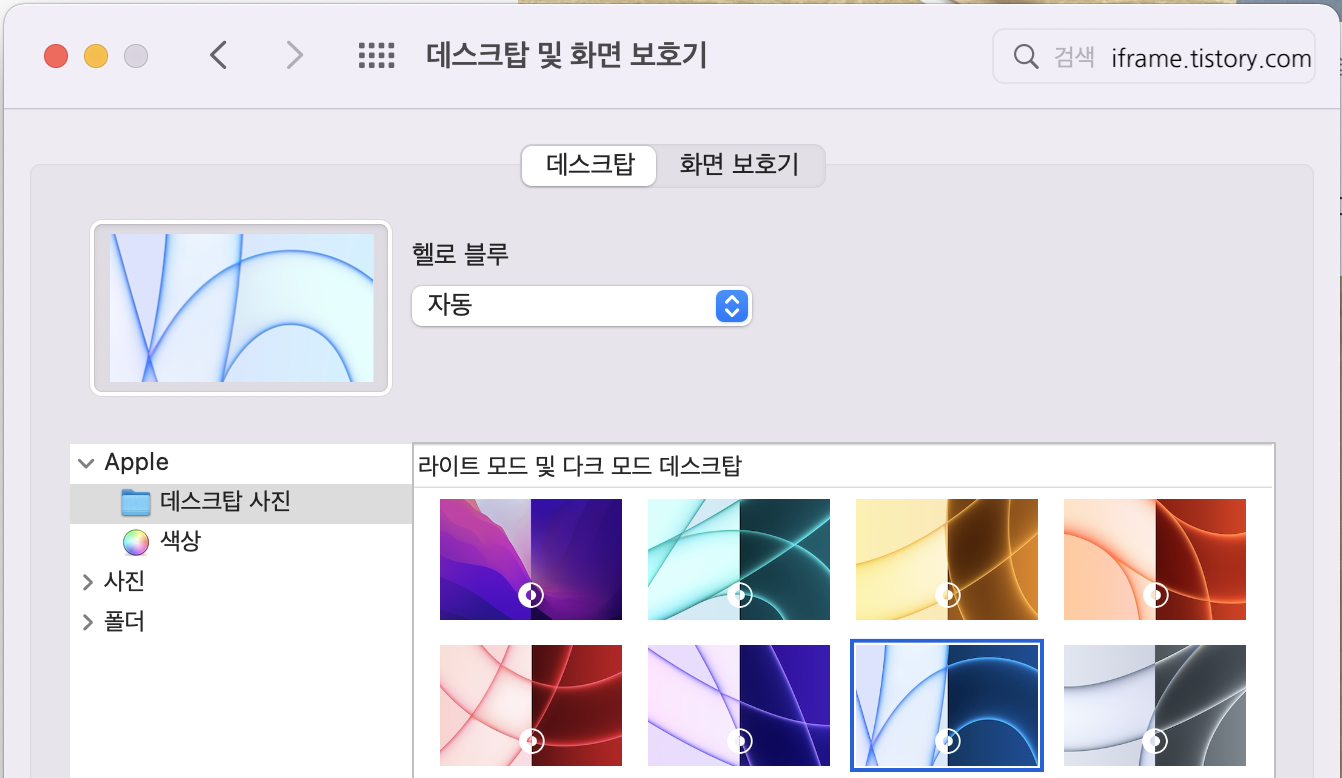Choose the pink red wallpaper
Screen dimensions: 1342x778
tap(531, 705)
